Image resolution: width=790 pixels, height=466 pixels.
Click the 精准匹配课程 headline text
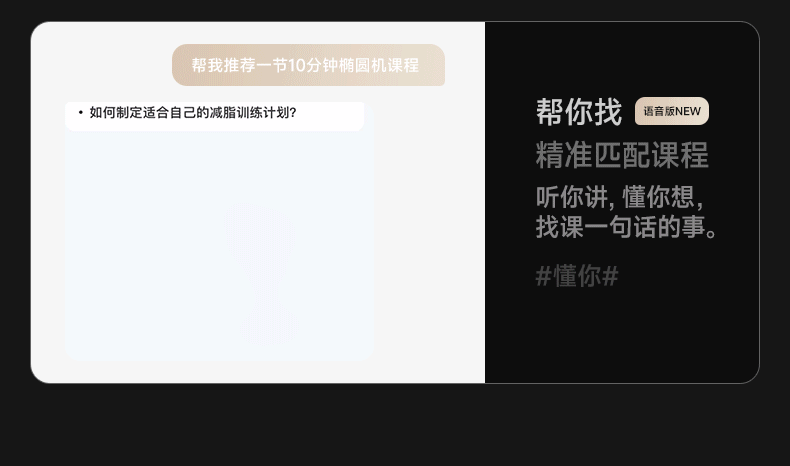[x=622, y=155]
